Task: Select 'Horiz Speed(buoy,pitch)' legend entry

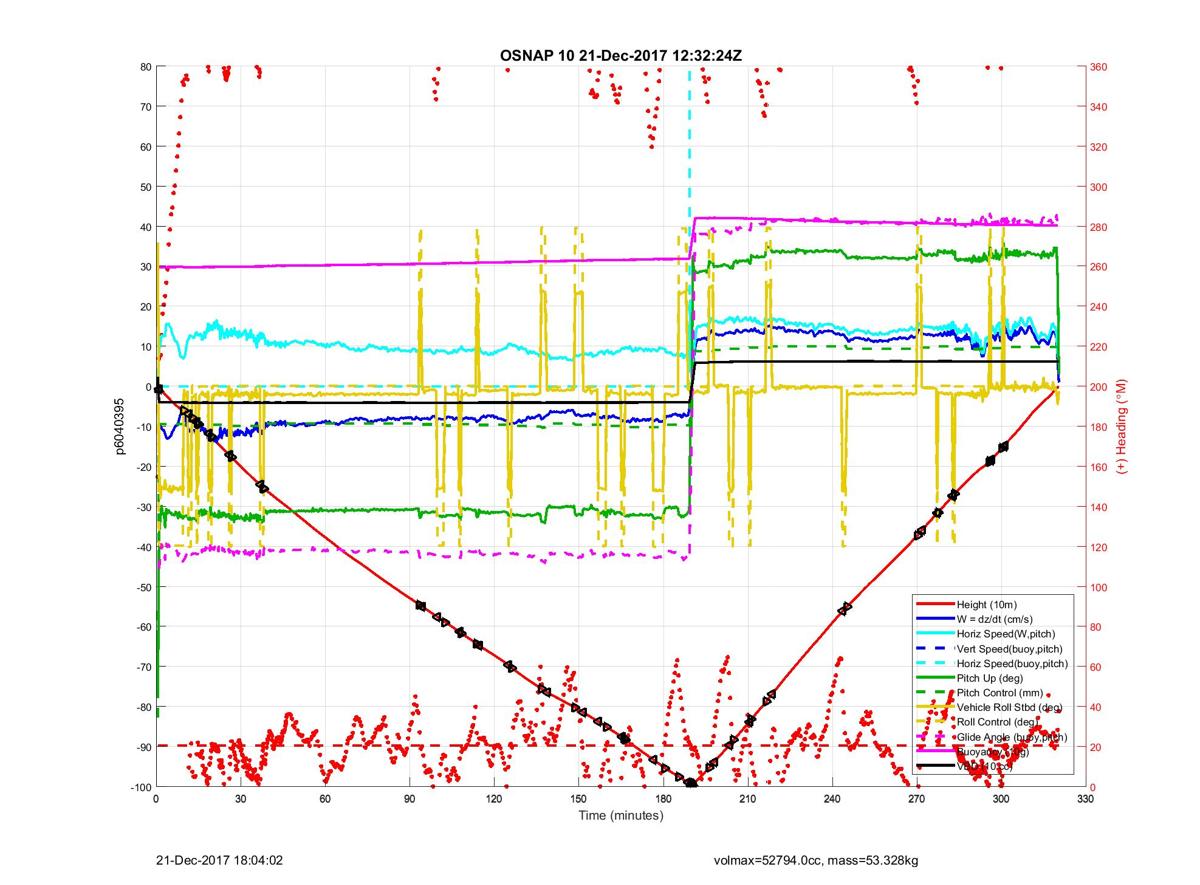Action: coord(1012,663)
